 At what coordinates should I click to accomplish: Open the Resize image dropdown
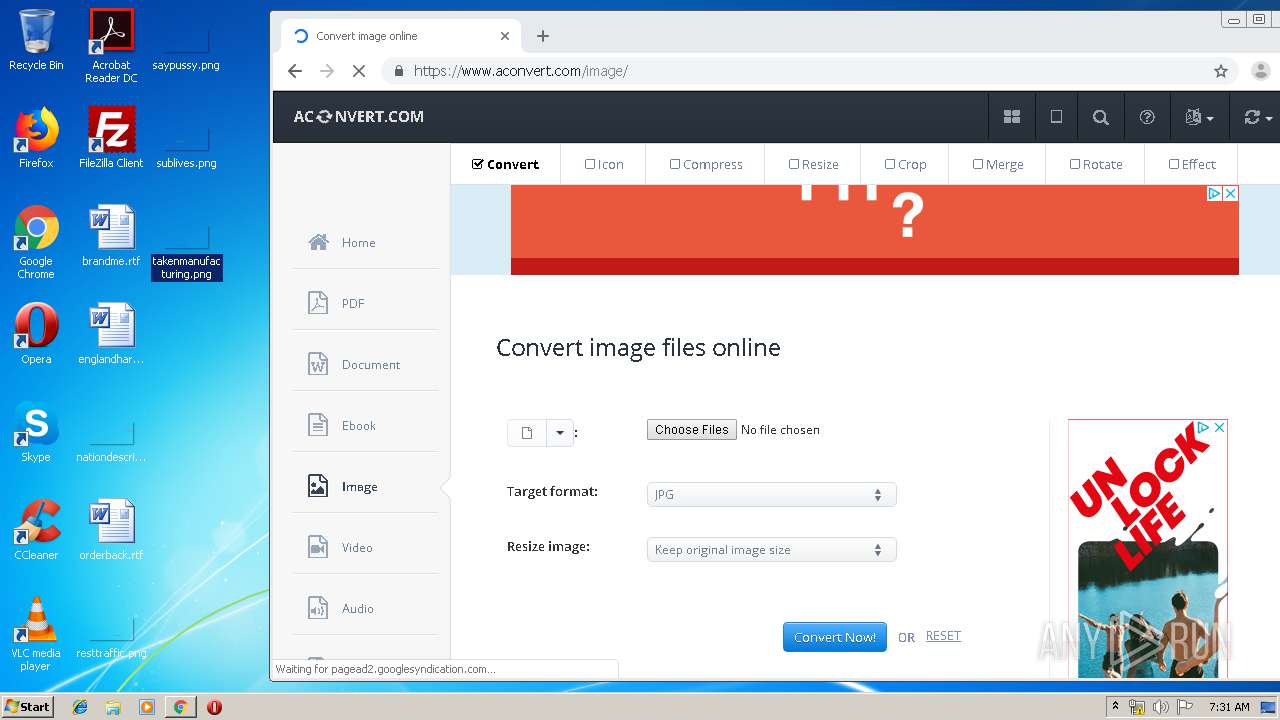coord(771,550)
